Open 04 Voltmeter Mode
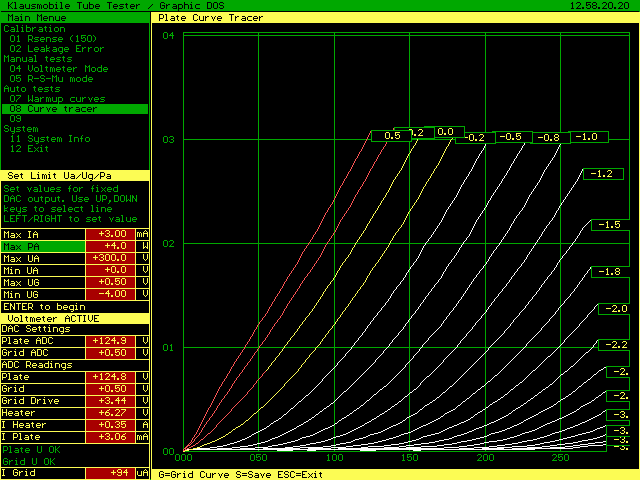This screenshot has width=640, height=480. coord(59,69)
